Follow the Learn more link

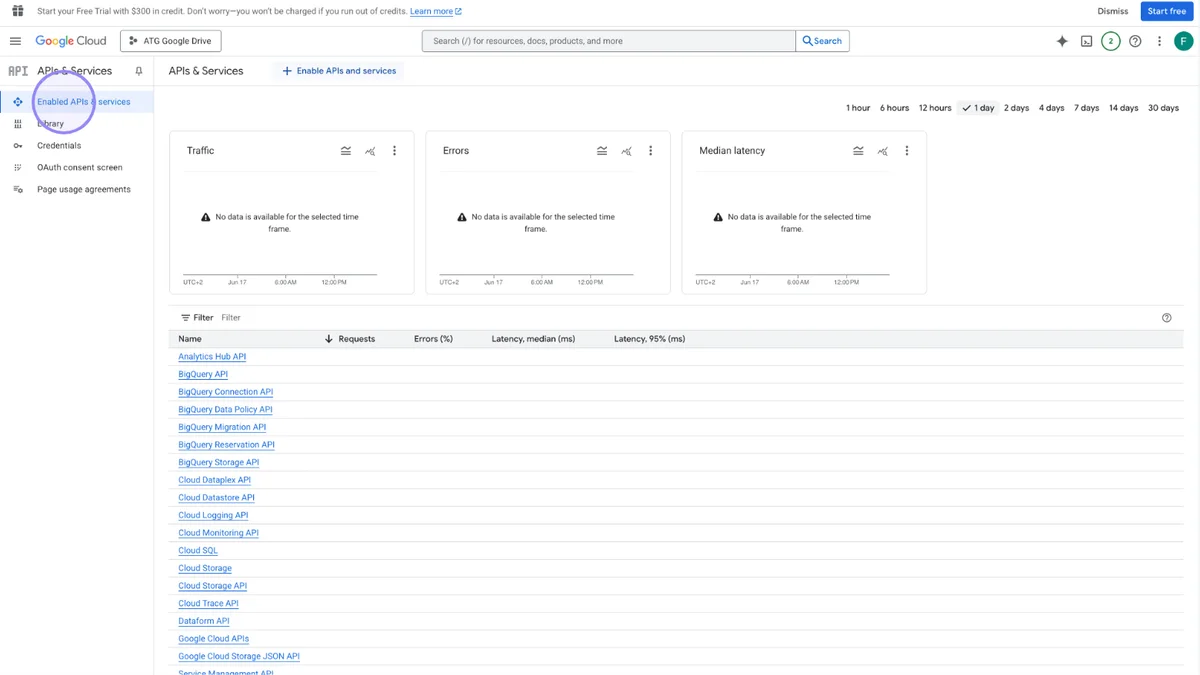click(x=436, y=11)
